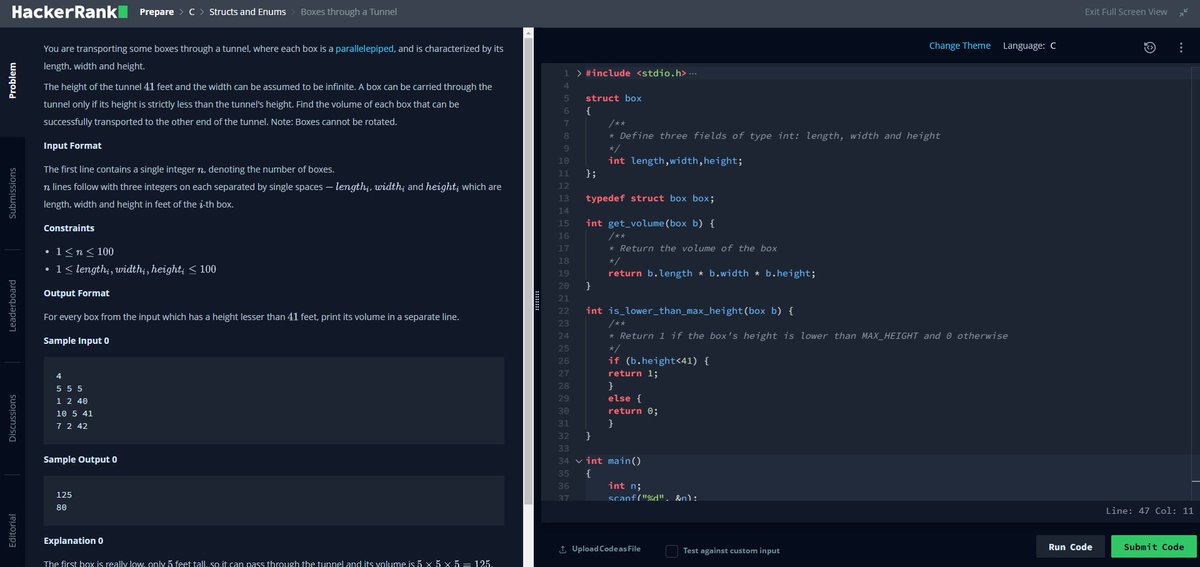Screen dimensions: 1200x567
Task: Open the editor's three-dot more options menu
Action: pos(1180,47)
